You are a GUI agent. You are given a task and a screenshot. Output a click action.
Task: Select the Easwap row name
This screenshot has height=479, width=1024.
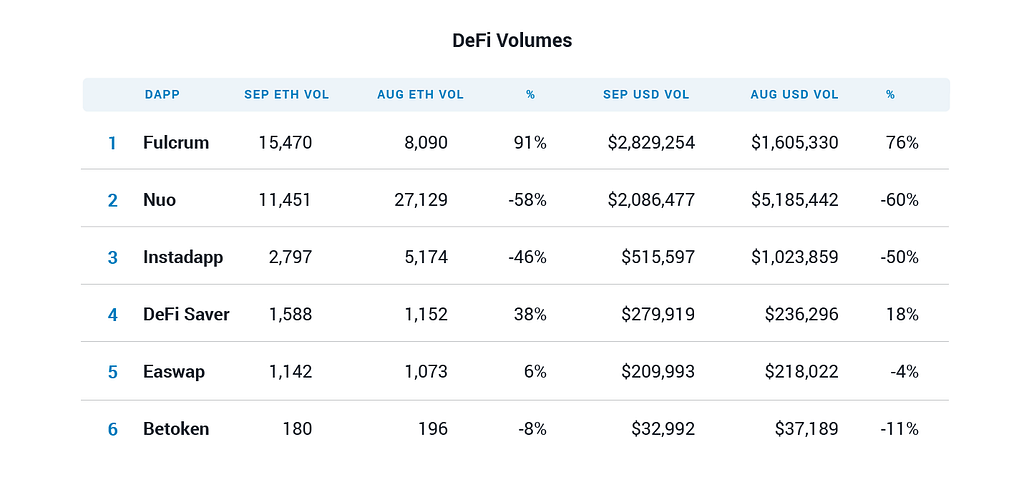tap(174, 372)
